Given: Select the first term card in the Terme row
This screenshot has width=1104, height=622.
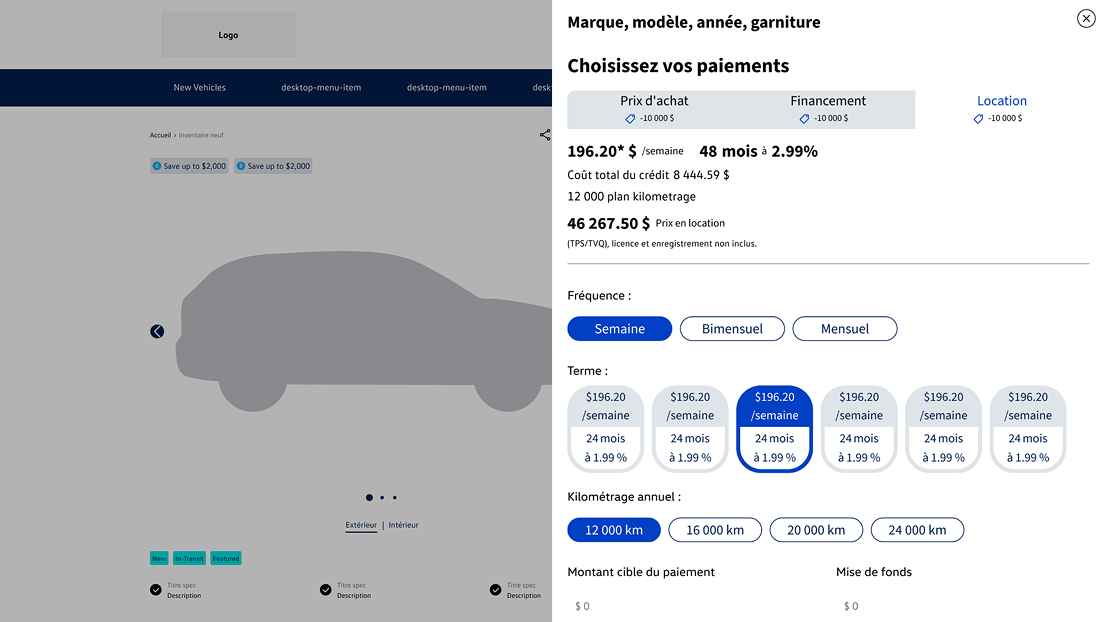Looking at the screenshot, I should (x=606, y=429).
